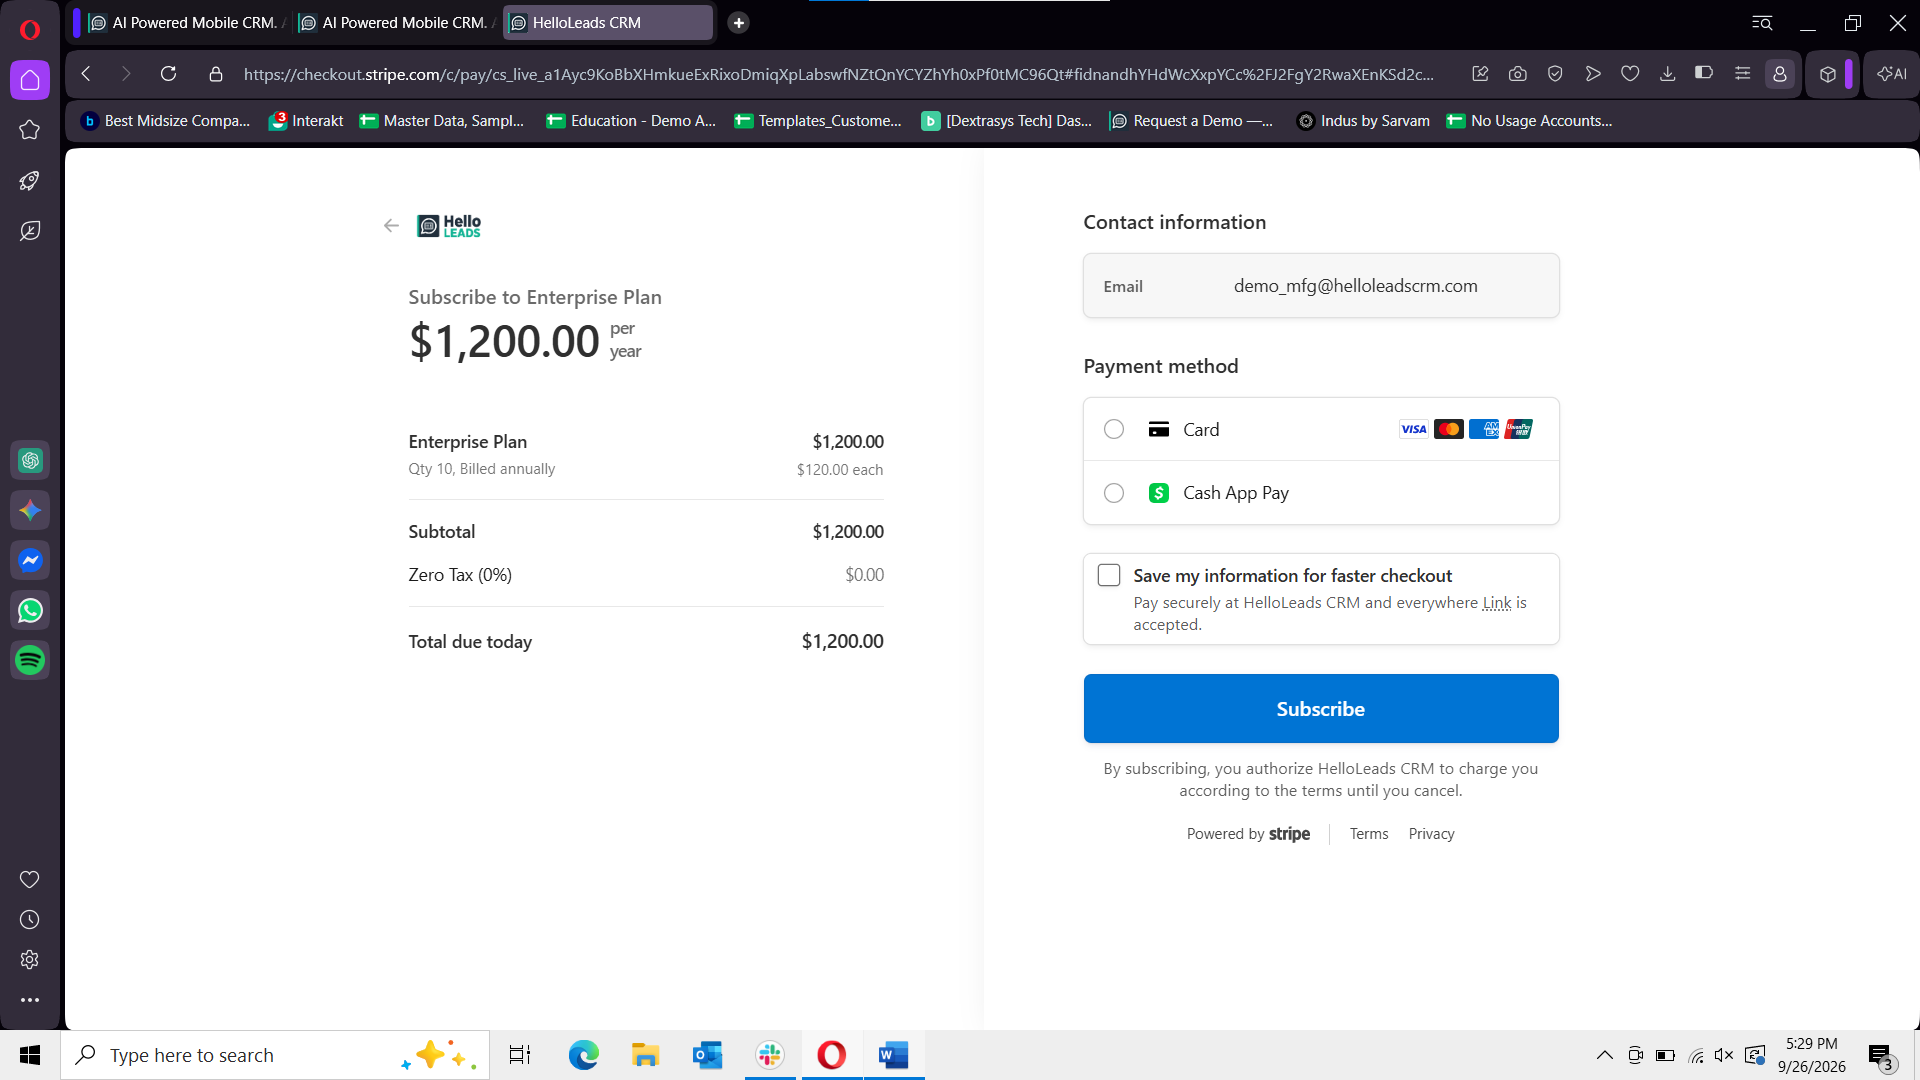Switch to second AI Powered Mobile CRM tab
Image resolution: width=1920 pixels, height=1080 pixels.
(x=397, y=22)
